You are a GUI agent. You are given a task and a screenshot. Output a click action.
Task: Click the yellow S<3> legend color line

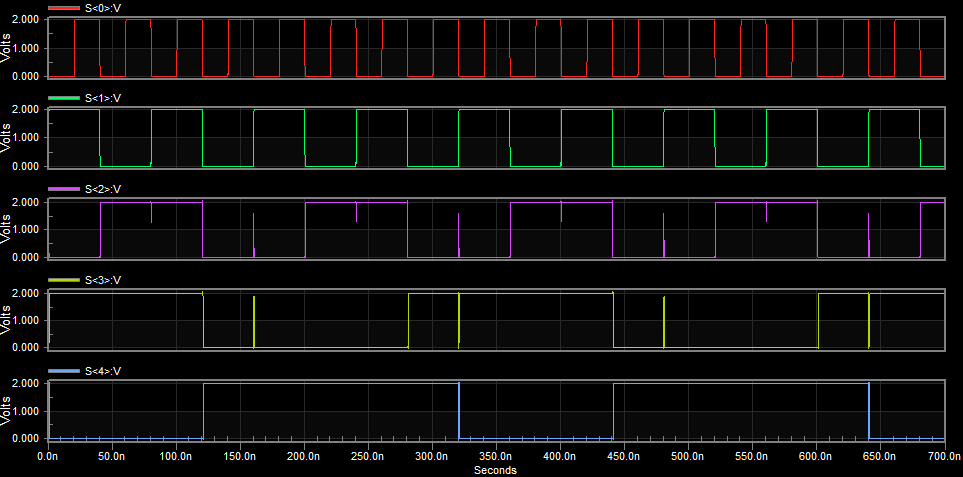[x=64, y=280]
